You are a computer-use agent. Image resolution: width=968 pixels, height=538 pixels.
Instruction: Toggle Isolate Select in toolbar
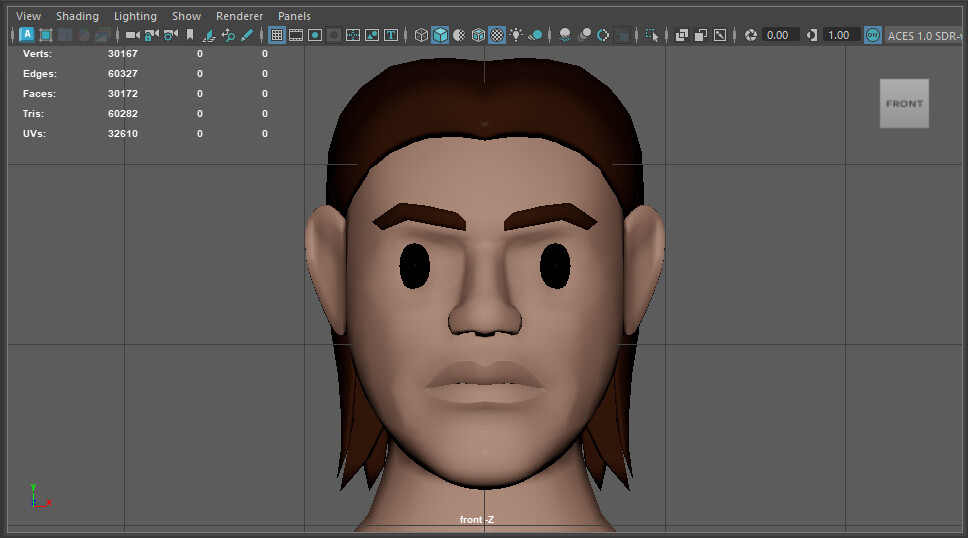[x=652, y=35]
